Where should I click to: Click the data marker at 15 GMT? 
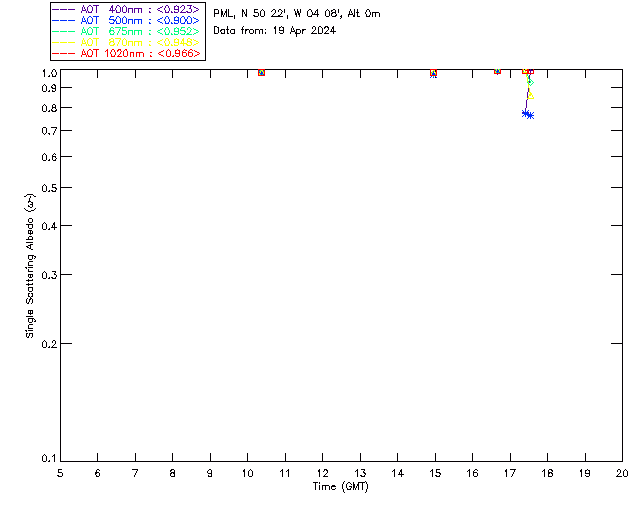click(433, 73)
